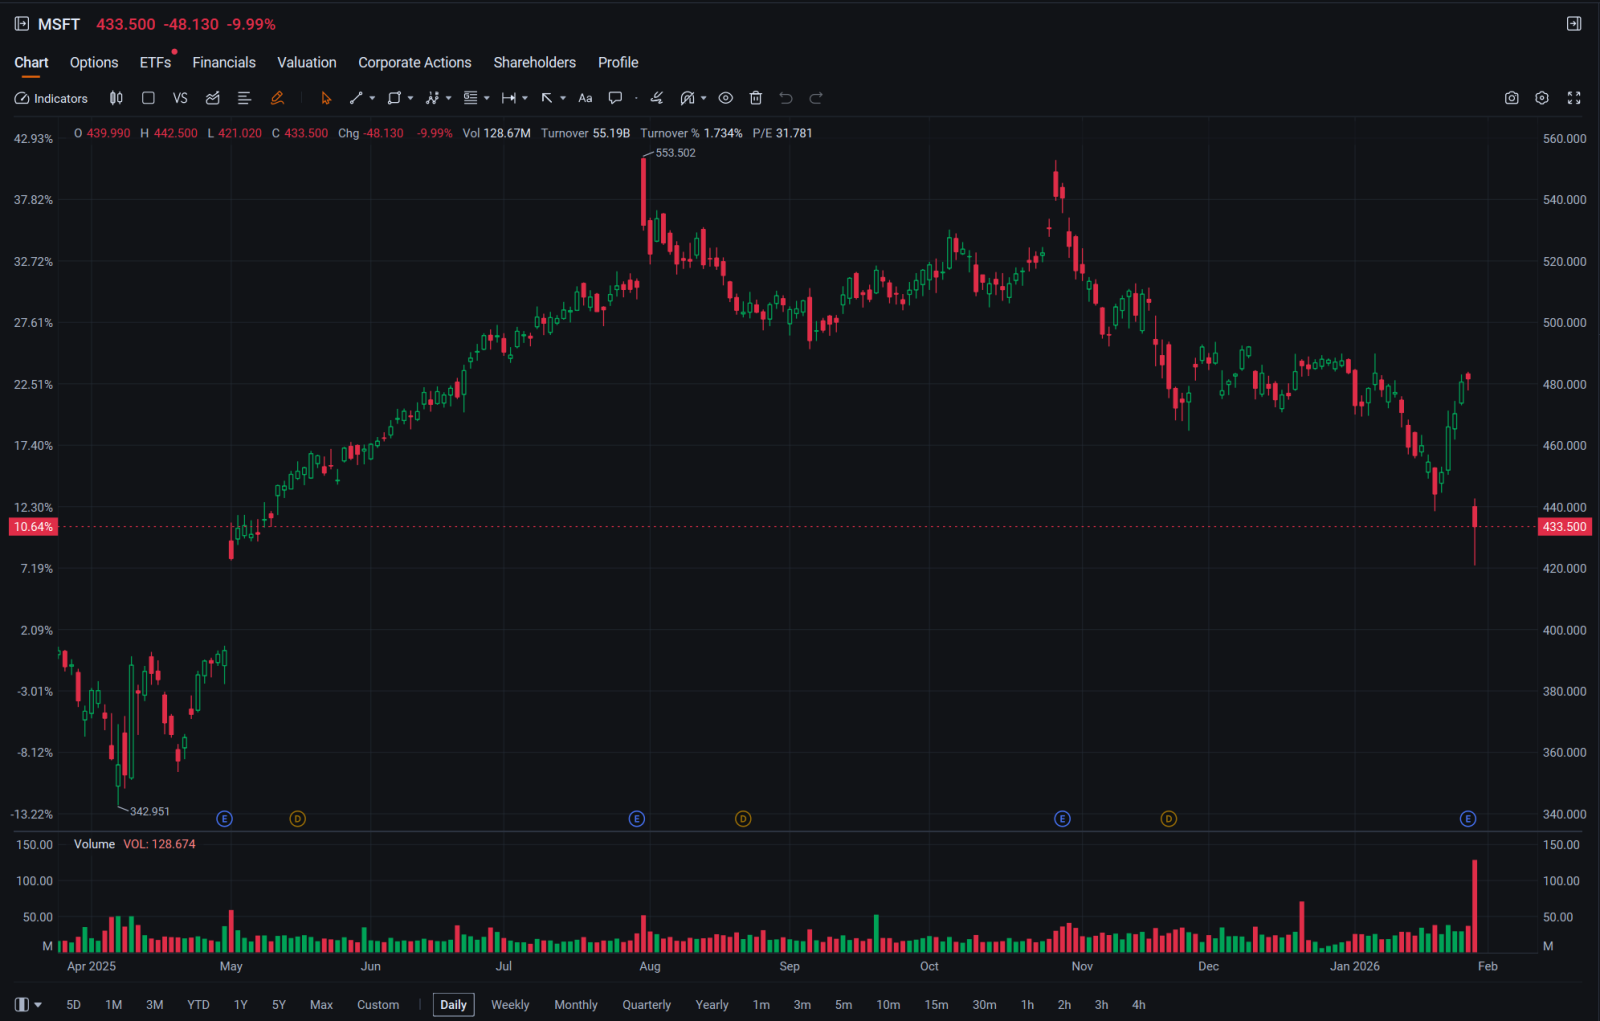Viewport: 1600px width, 1021px height.
Task: Toggle the dividend marker near May
Action: coord(297,819)
